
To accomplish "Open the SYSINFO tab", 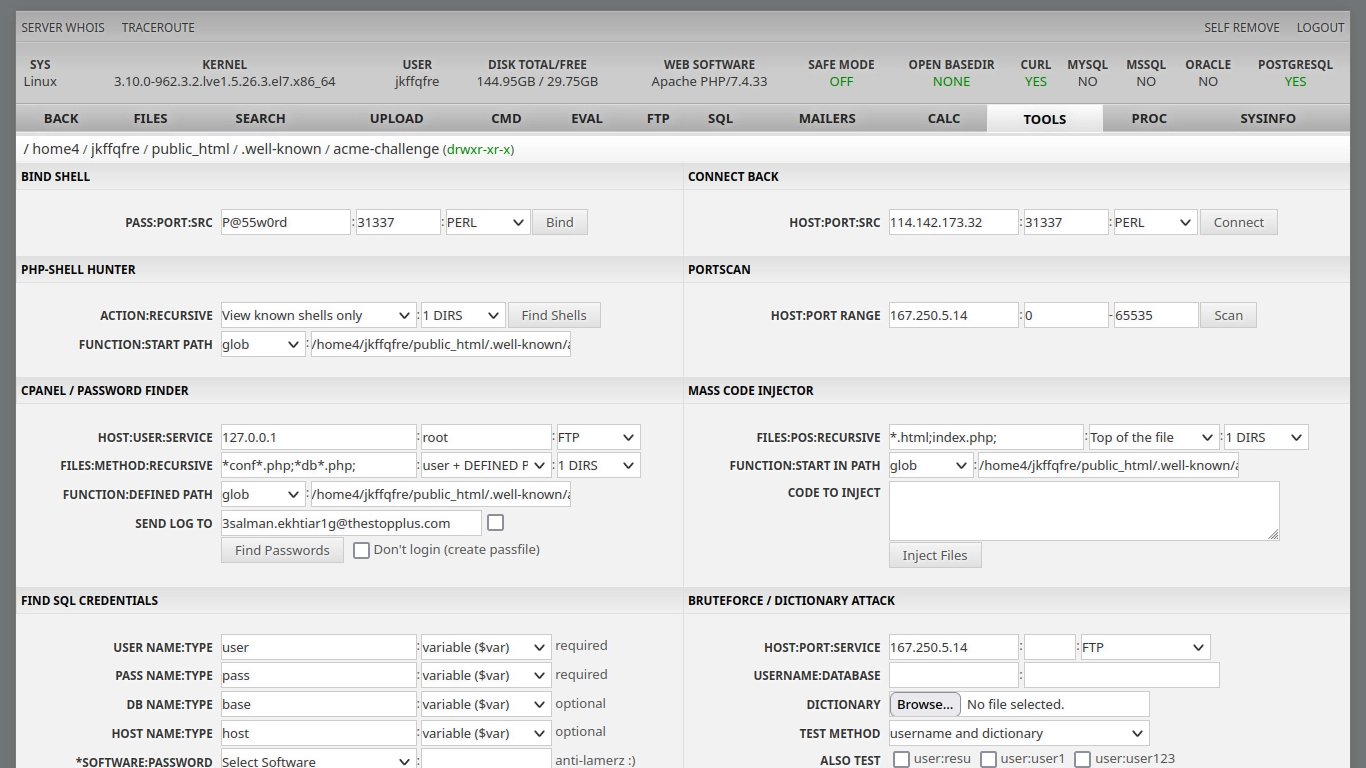I will (x=1268, y=118).
